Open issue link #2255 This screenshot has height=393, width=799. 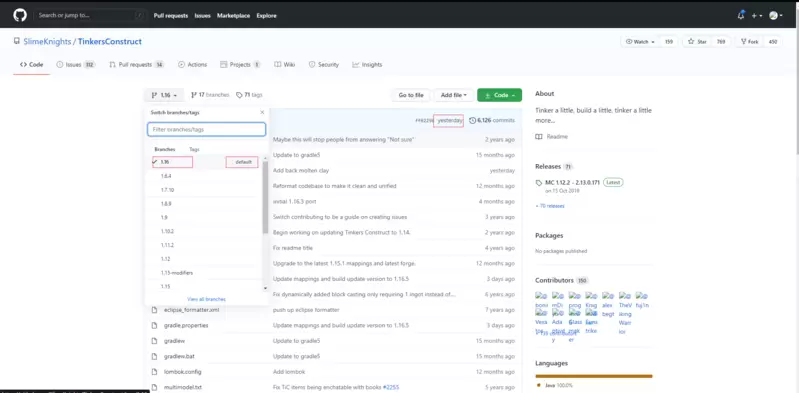390,387
